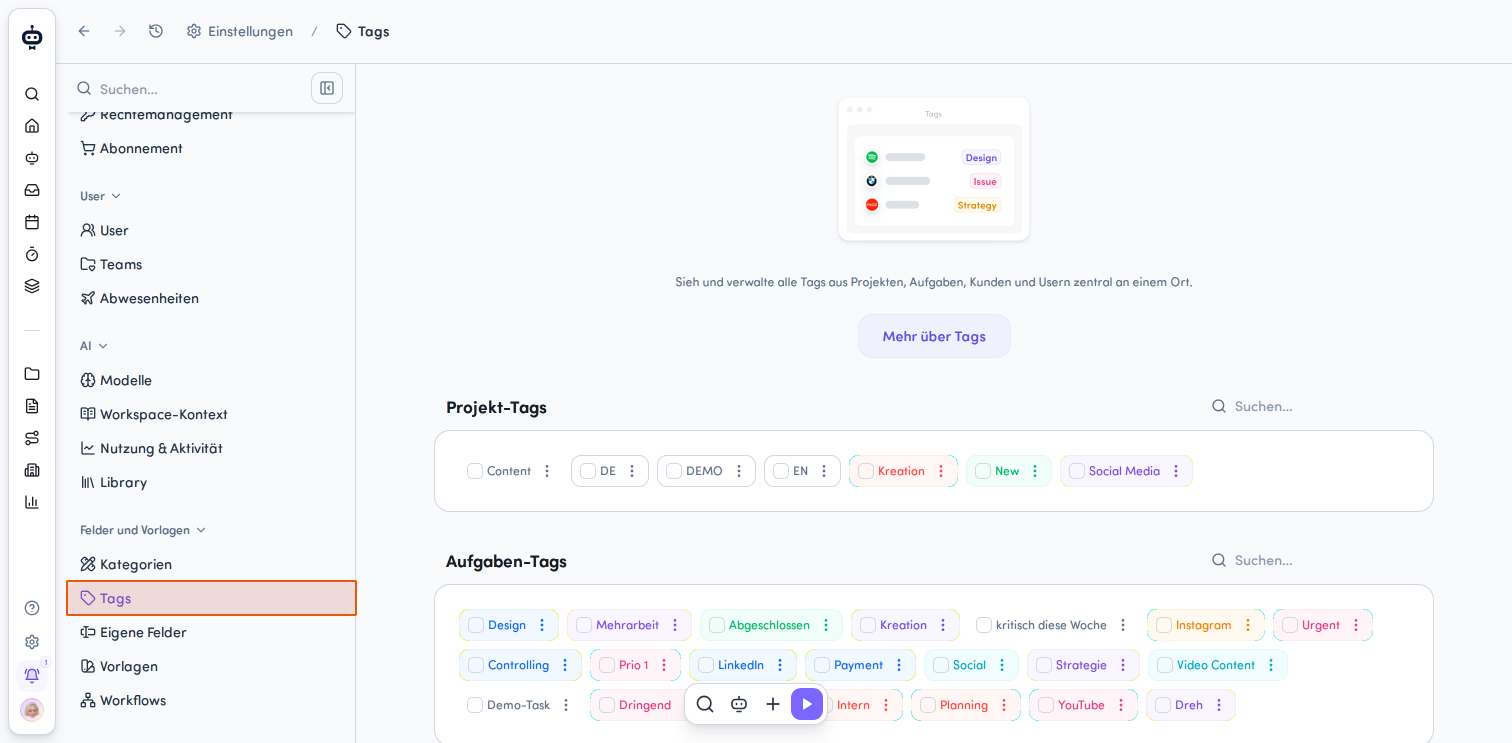
Task: Open the bar chart reports icon
Action: pos(32,502)
